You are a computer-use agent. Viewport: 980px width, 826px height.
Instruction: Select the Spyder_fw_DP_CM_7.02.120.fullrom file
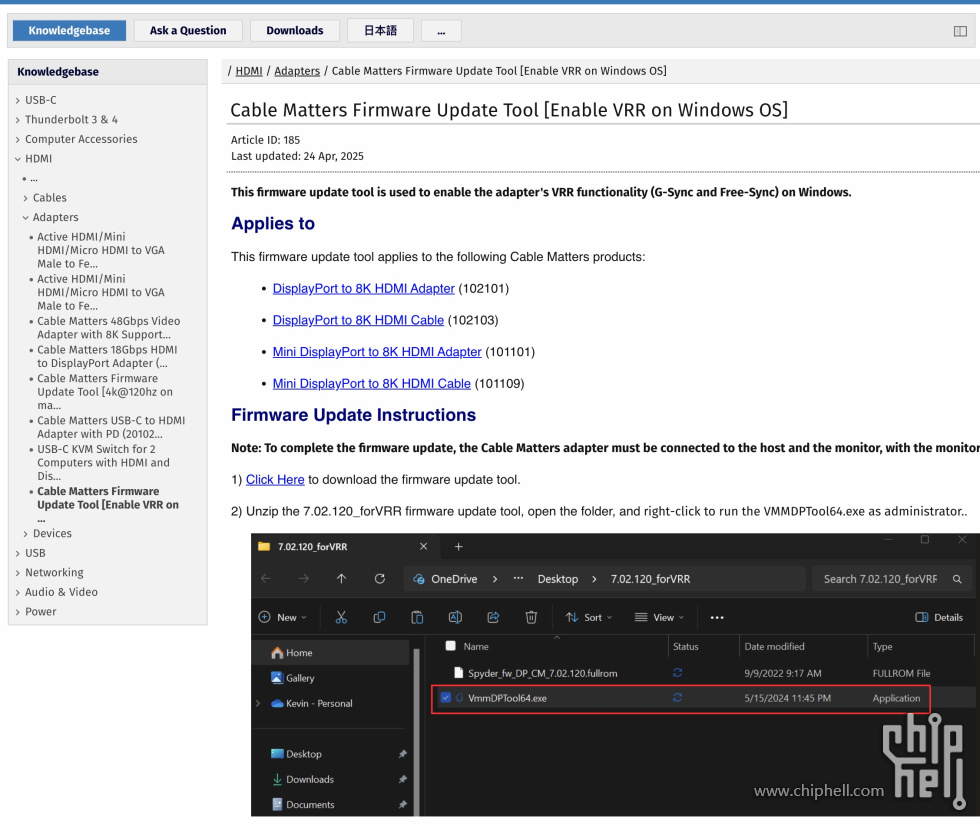(x=542, y=674)
